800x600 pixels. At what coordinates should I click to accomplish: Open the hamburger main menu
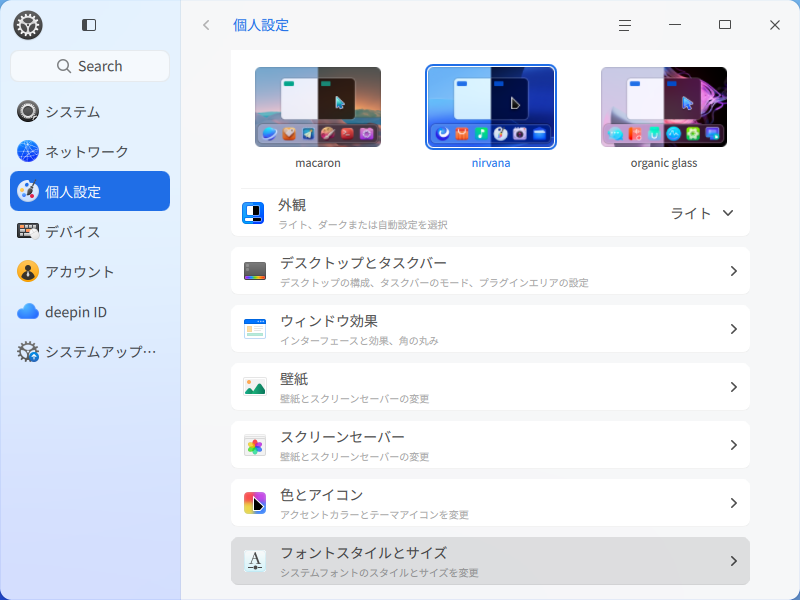[x=624, y=25]
